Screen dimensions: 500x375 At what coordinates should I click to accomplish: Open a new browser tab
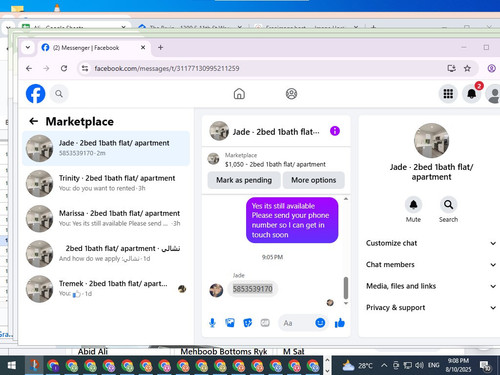click(x=160, y=48)
